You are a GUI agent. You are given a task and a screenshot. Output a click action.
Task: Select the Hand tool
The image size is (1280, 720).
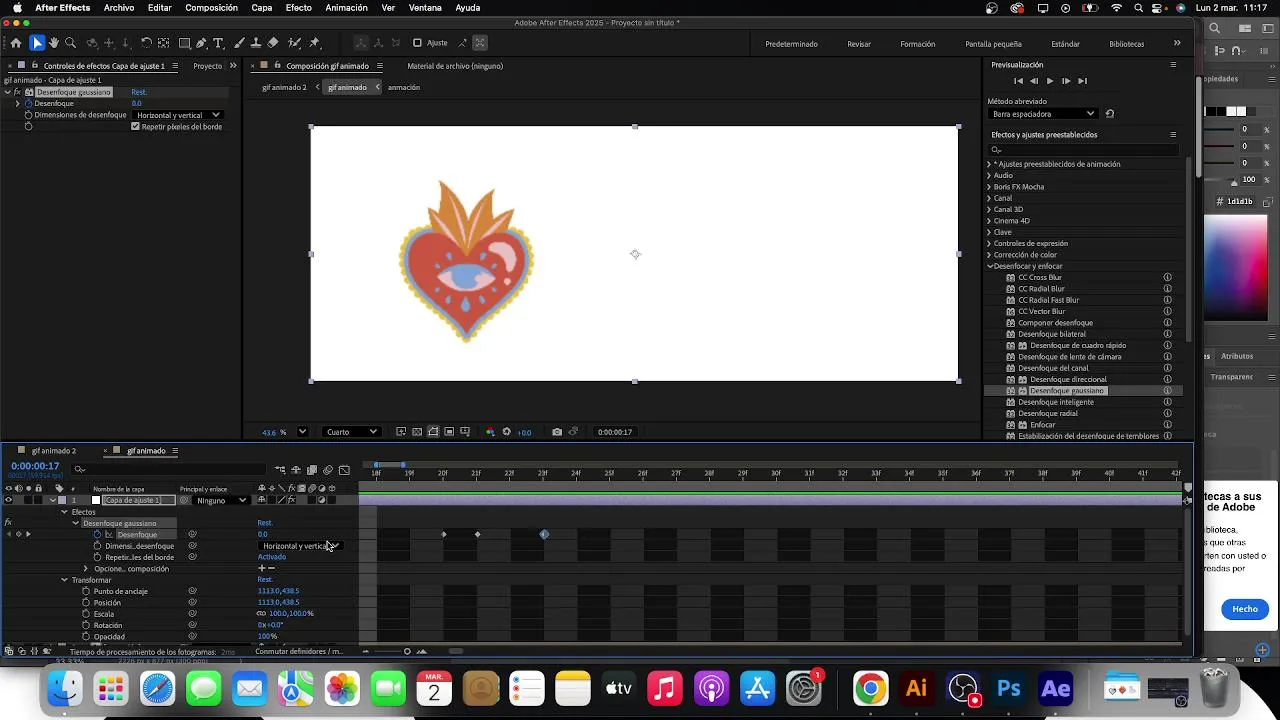pos(54,43)
